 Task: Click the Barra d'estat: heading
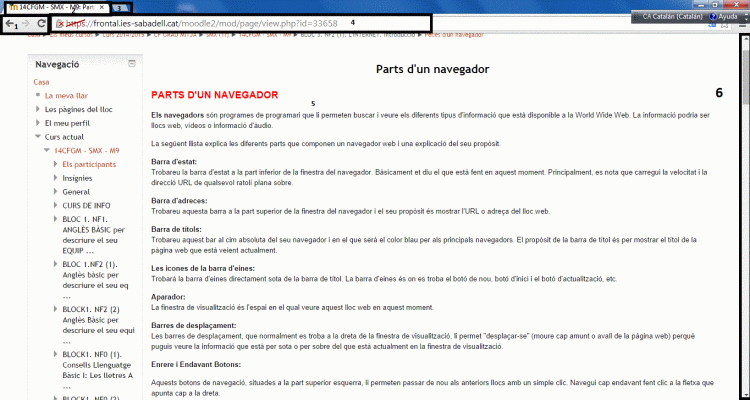click(174, 162)
